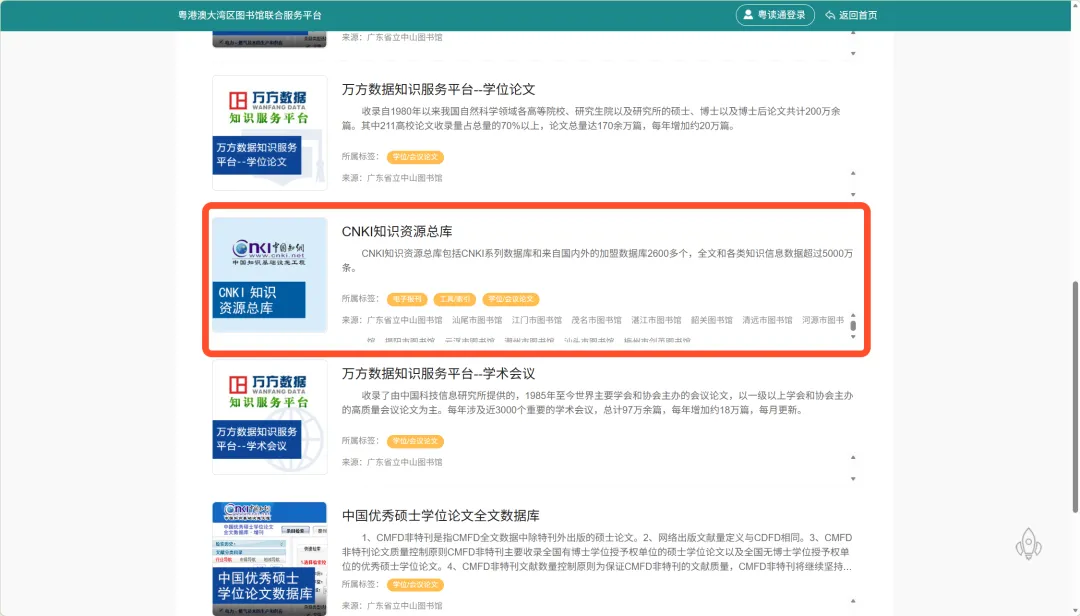This screenshot has height=616, width=1080.
Task: Click the back-arrow icon beside 返回首页
Action: pos(830,15)
